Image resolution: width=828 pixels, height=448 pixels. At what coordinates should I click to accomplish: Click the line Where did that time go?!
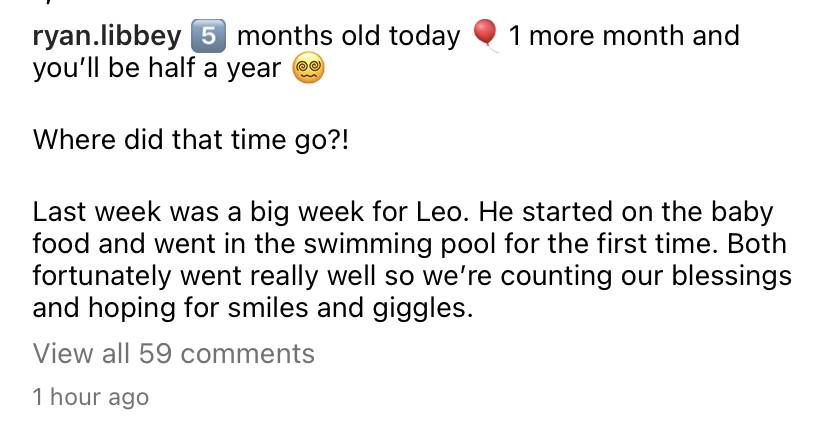click(x=191, y=141)
